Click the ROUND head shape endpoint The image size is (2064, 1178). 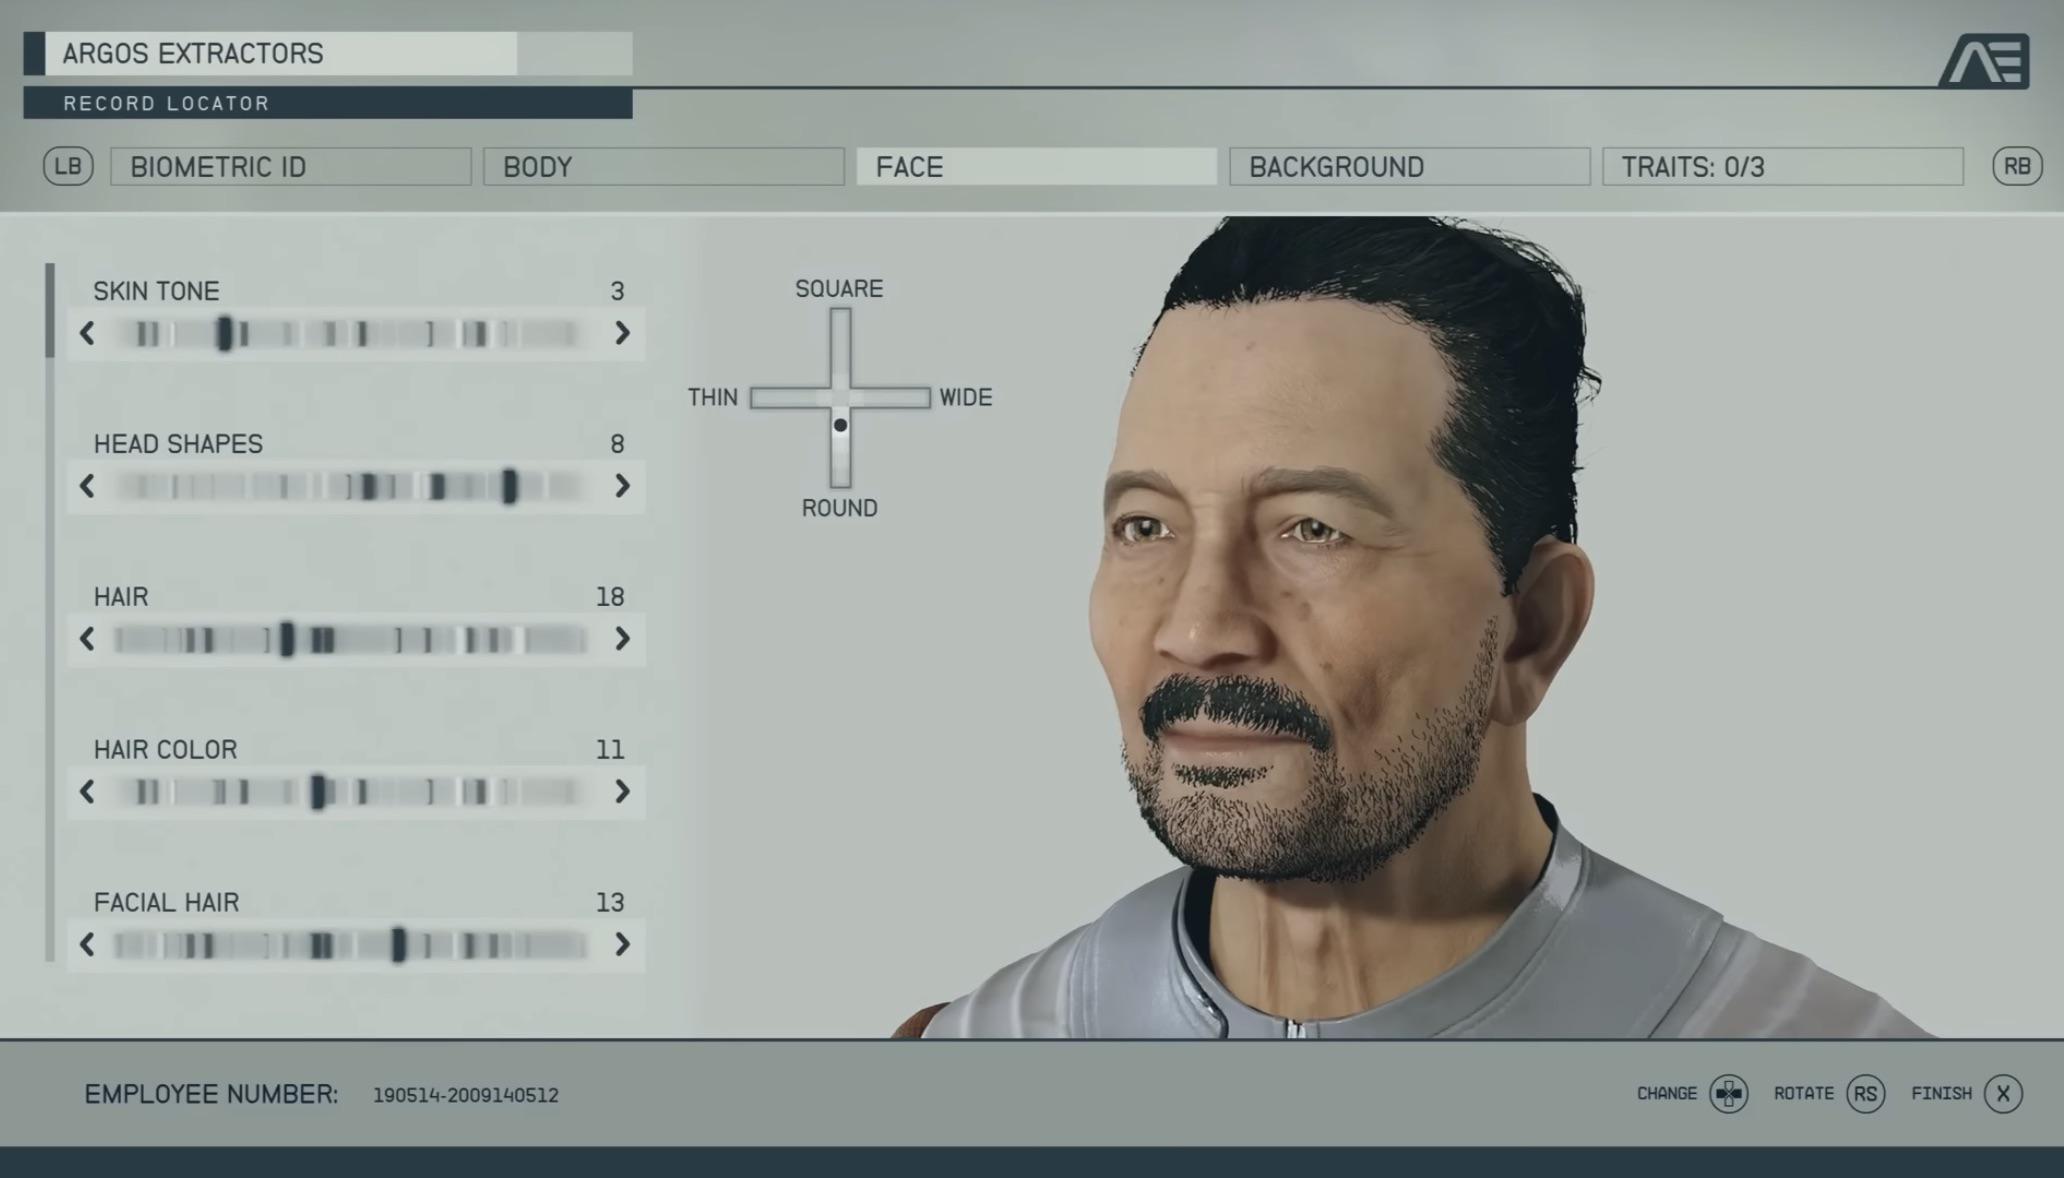(839, 507)
